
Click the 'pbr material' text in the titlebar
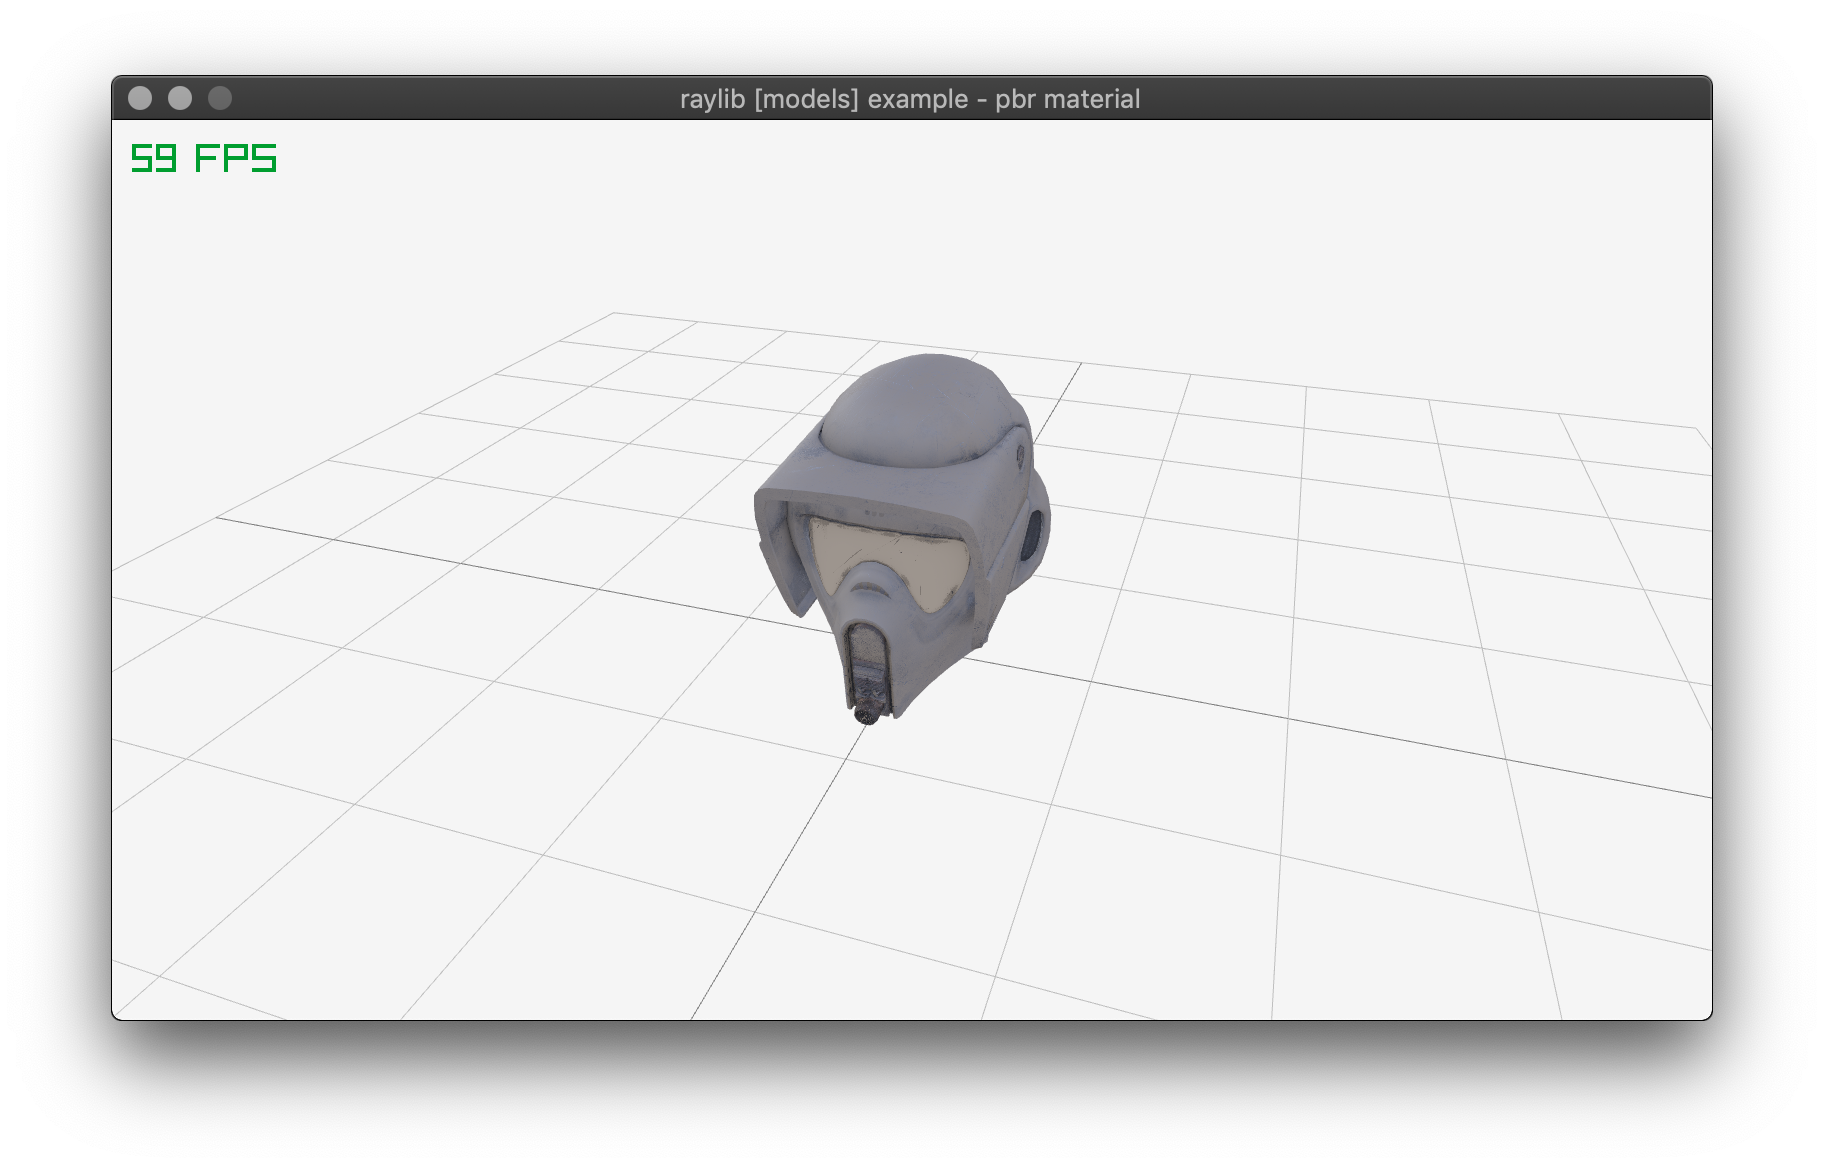pyautogui.click(x=1067, y=99)
